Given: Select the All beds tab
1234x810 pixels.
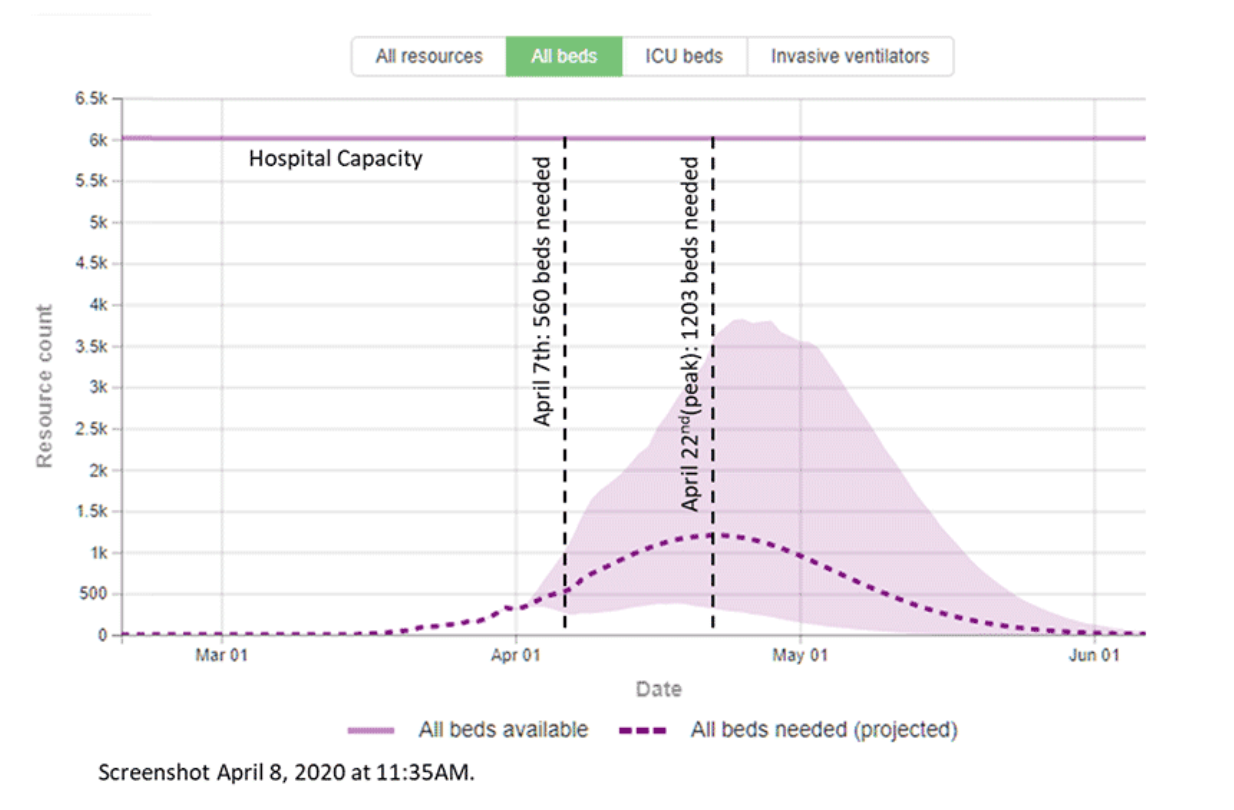Looking at the screenshot, I should 563,56.
